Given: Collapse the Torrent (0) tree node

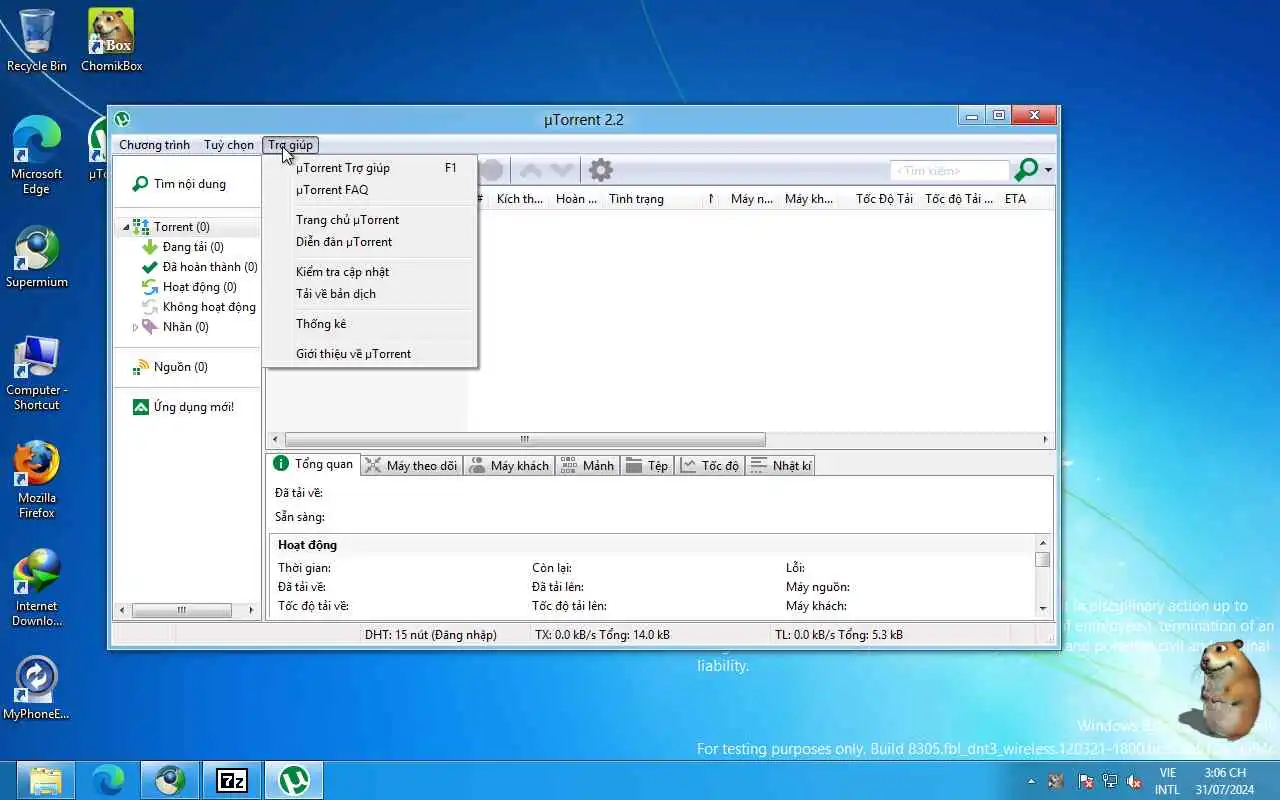Looking at the screenshot, I should coord(125,227).
